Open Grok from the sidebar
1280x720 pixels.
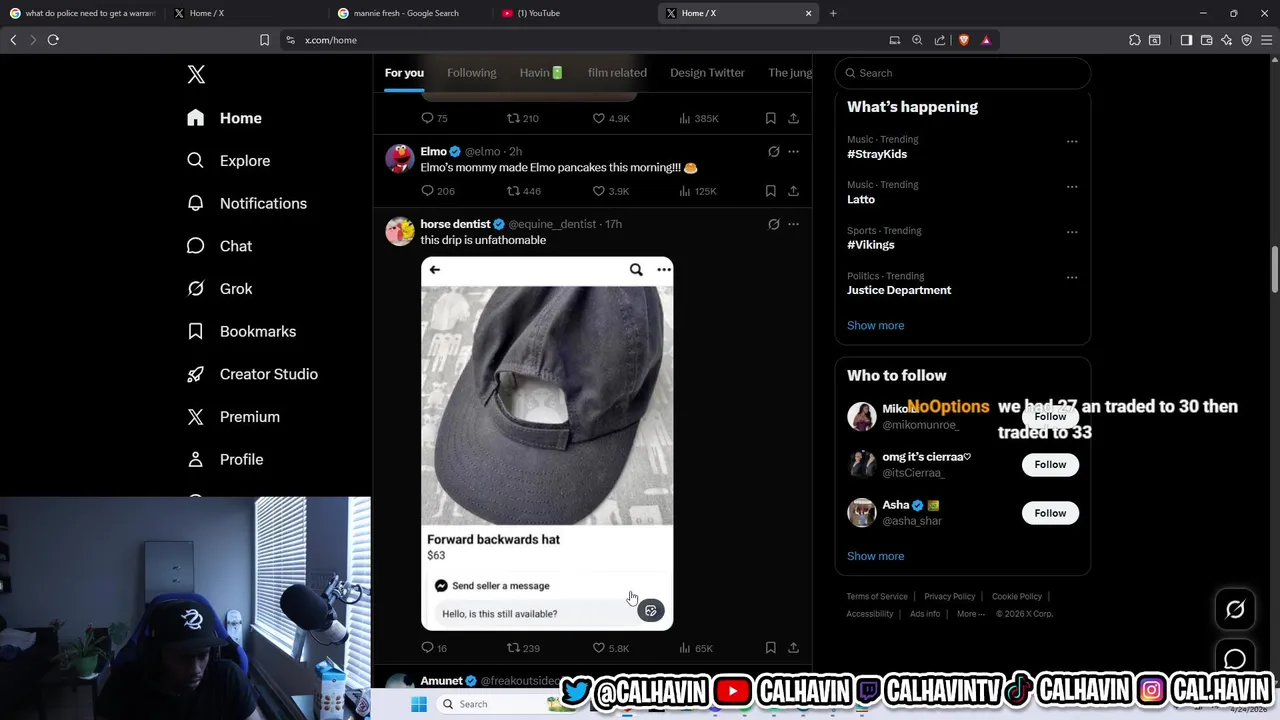(x=219, y=289)
